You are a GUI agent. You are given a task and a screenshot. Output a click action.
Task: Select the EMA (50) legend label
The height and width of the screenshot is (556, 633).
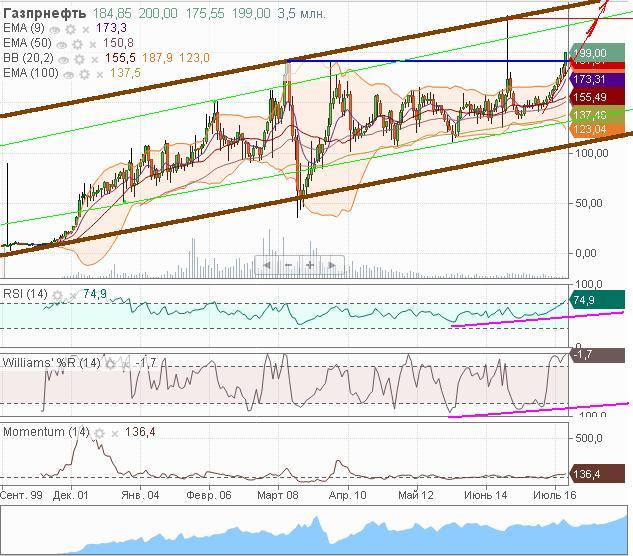pos(27,43)
